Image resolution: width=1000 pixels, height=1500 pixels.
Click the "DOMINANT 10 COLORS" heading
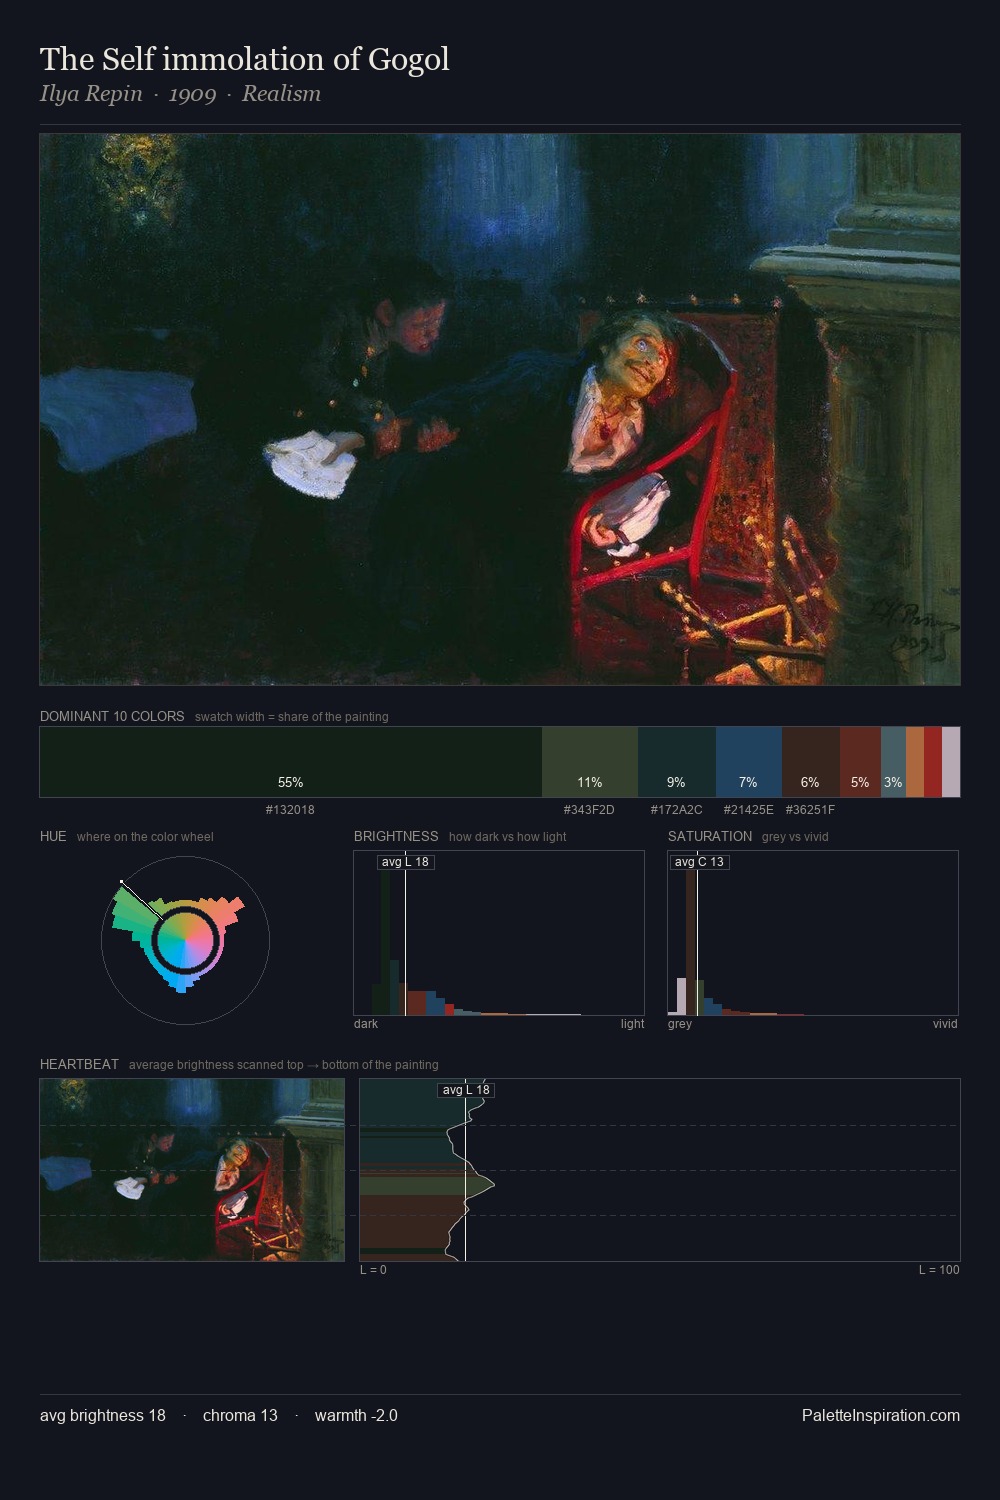(112, 717)
